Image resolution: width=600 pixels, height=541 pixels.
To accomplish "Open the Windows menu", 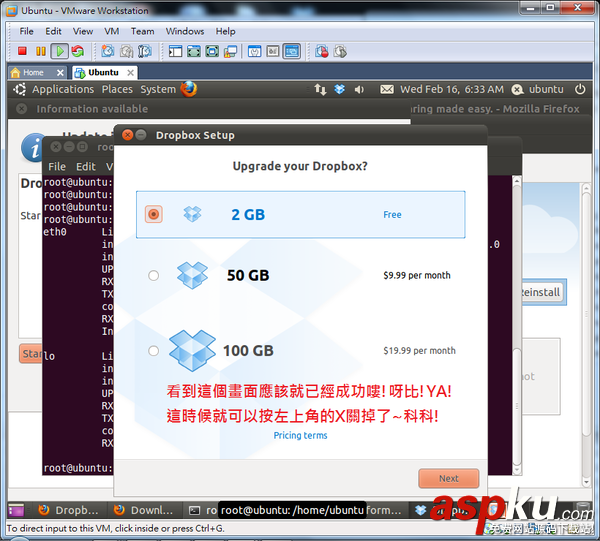I will coord(185,31).
